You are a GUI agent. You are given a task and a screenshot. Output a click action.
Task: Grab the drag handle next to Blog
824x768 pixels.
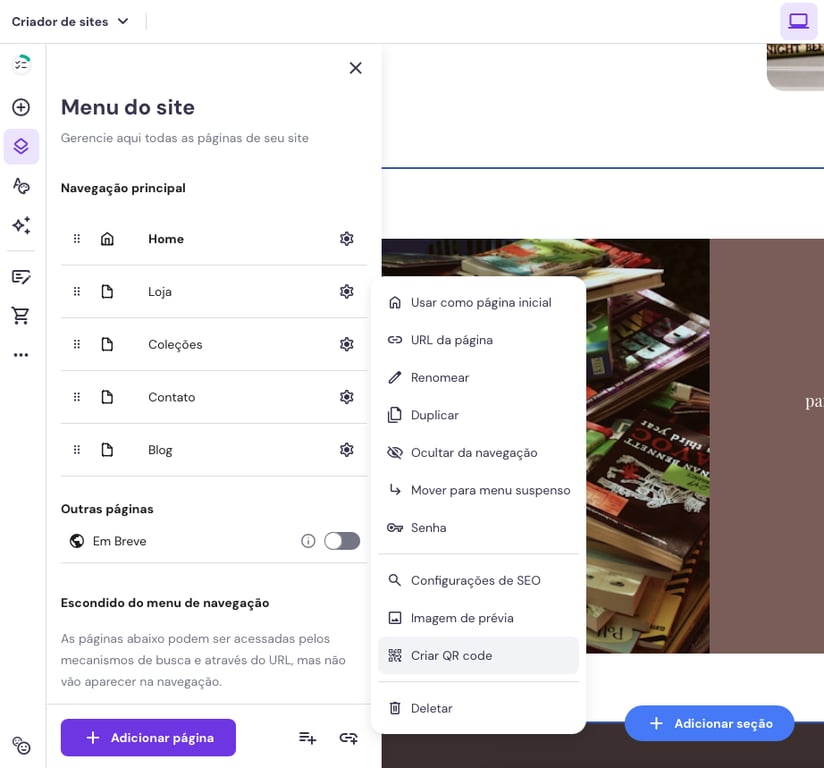(76, 449)
